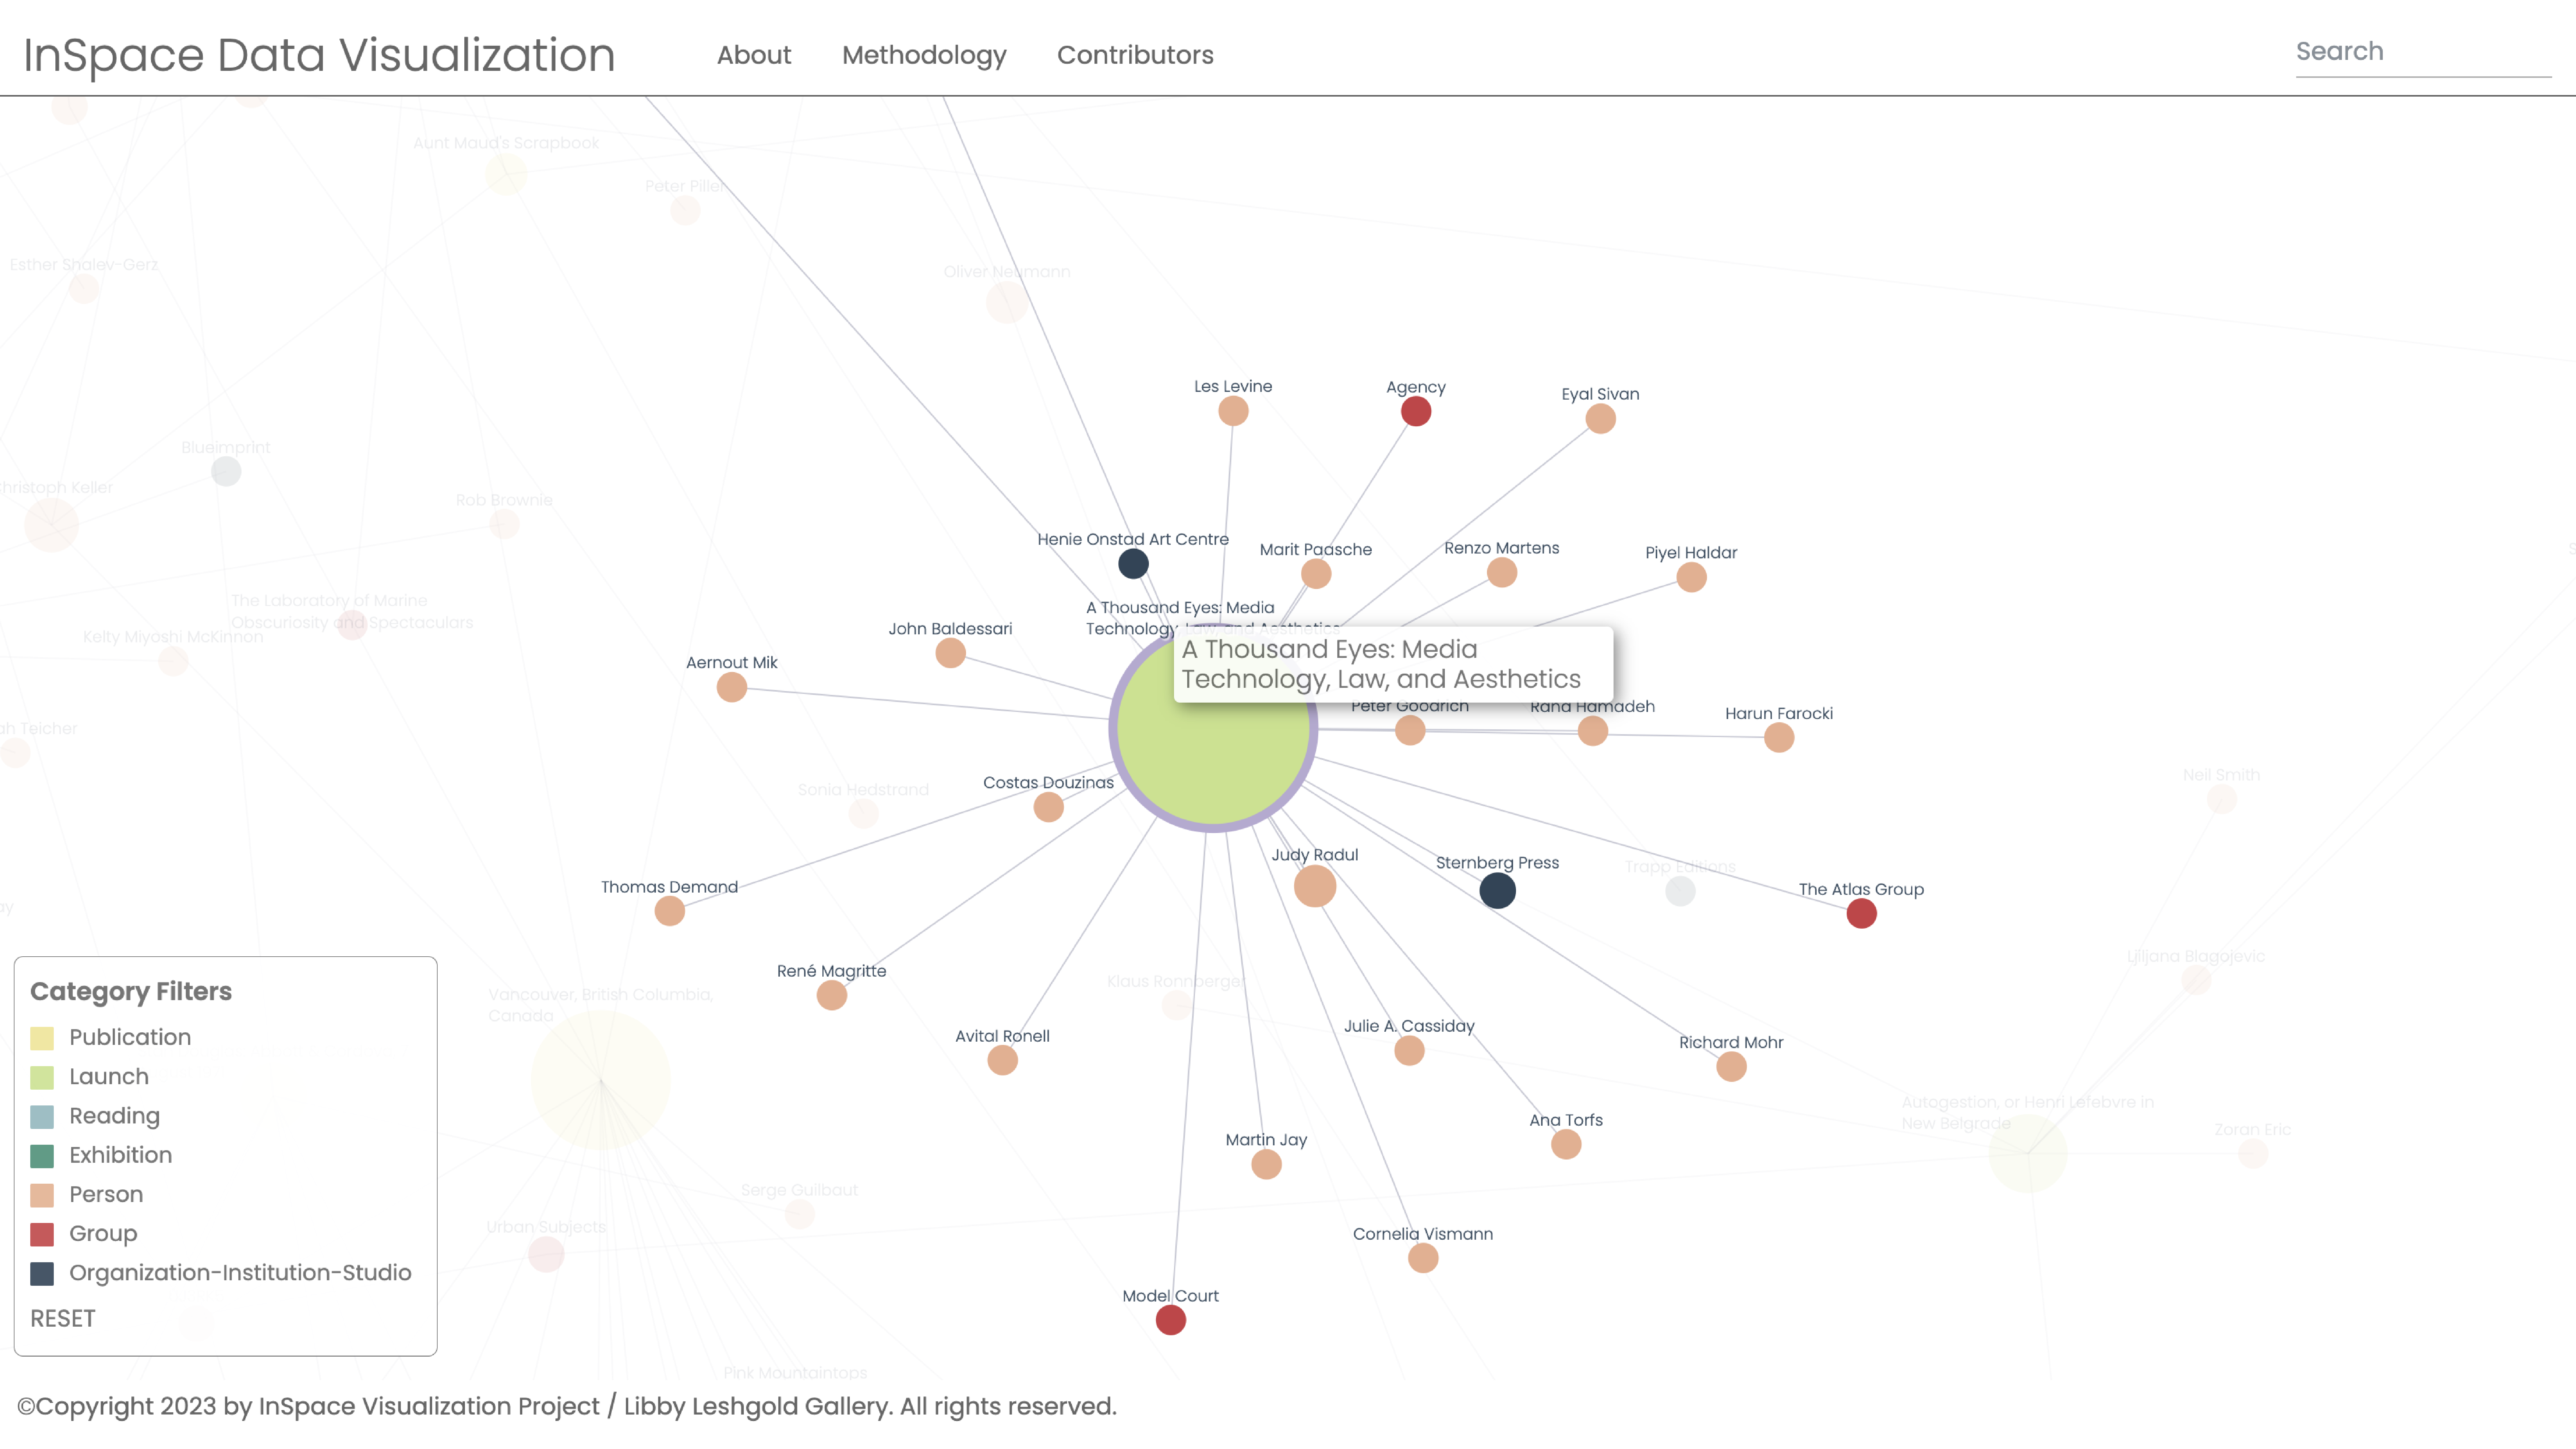Screen dimensions: 2576x1449
Task: Select the Sternberg Press organization node
Action: coord(1497,890)
